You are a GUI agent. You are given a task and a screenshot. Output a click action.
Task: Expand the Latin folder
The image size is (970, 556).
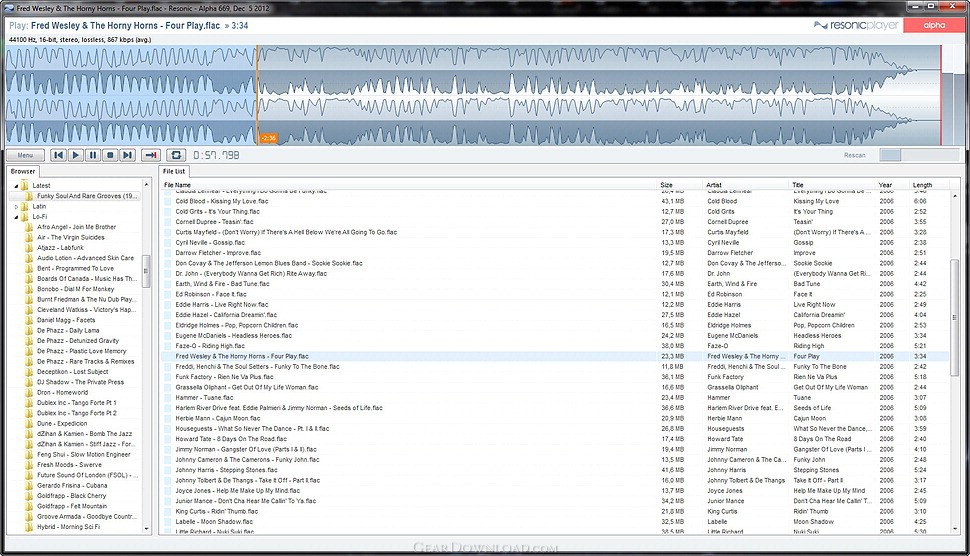coord(16,207)
